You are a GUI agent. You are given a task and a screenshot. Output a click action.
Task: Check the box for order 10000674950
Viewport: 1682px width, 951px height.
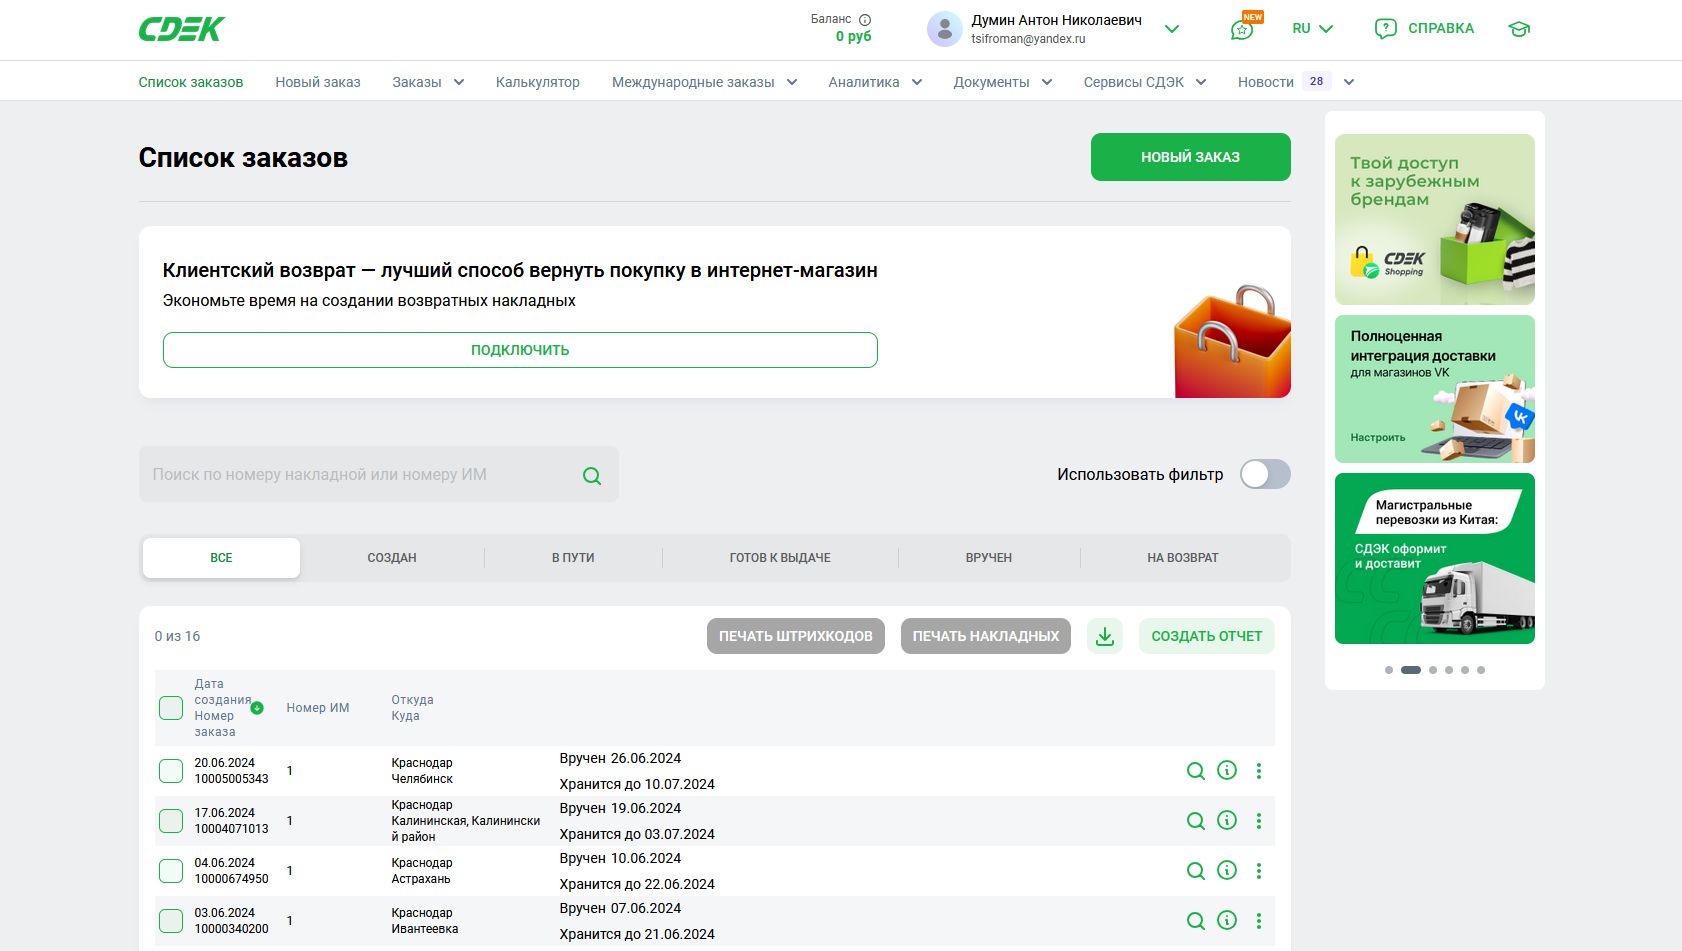click(x=171, y=871)
